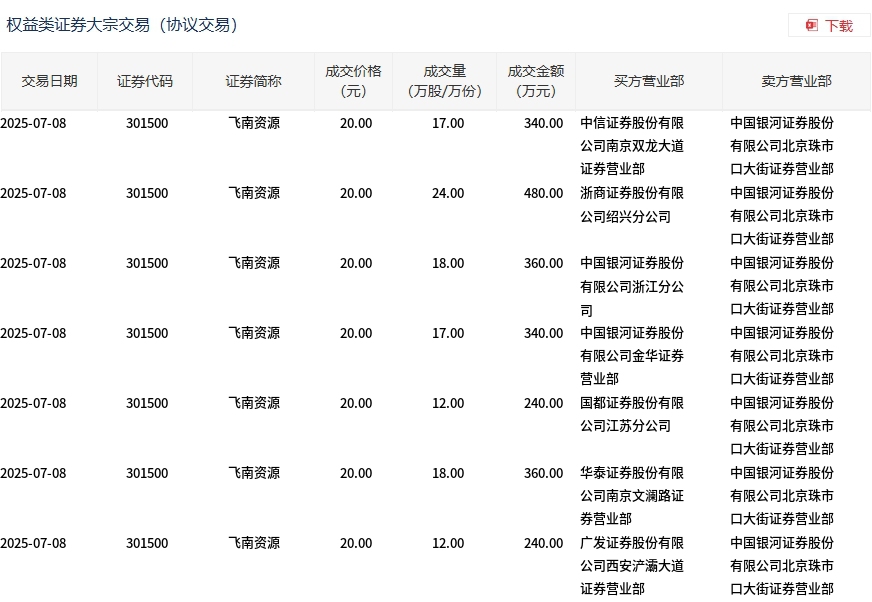Select buyer 中信证券股份有限公司南京双龙大道证券营业部
The height and width of the screenshot is (602, 872).
tap(632, 146)
